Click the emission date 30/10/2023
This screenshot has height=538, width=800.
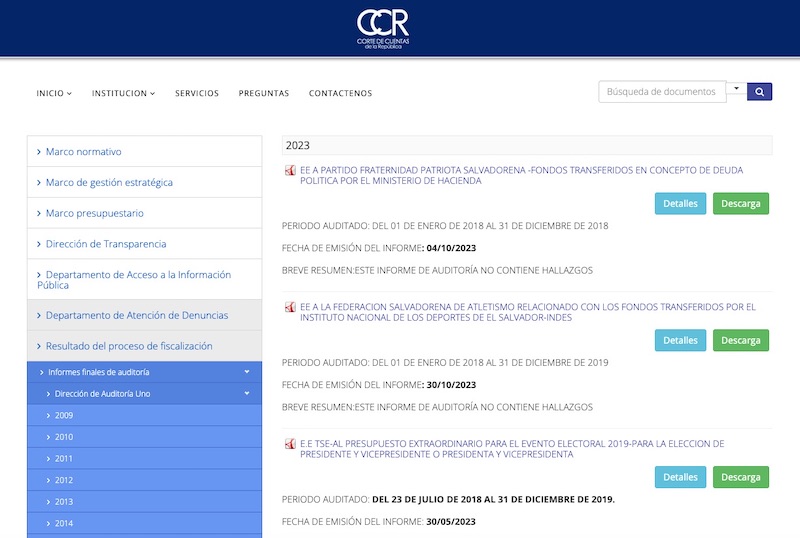tap(451, 385)
